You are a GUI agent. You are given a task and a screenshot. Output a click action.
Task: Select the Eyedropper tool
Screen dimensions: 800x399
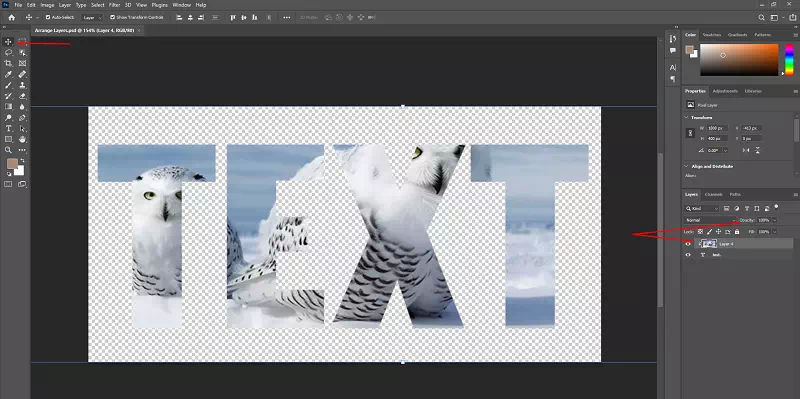click(8, 74)
